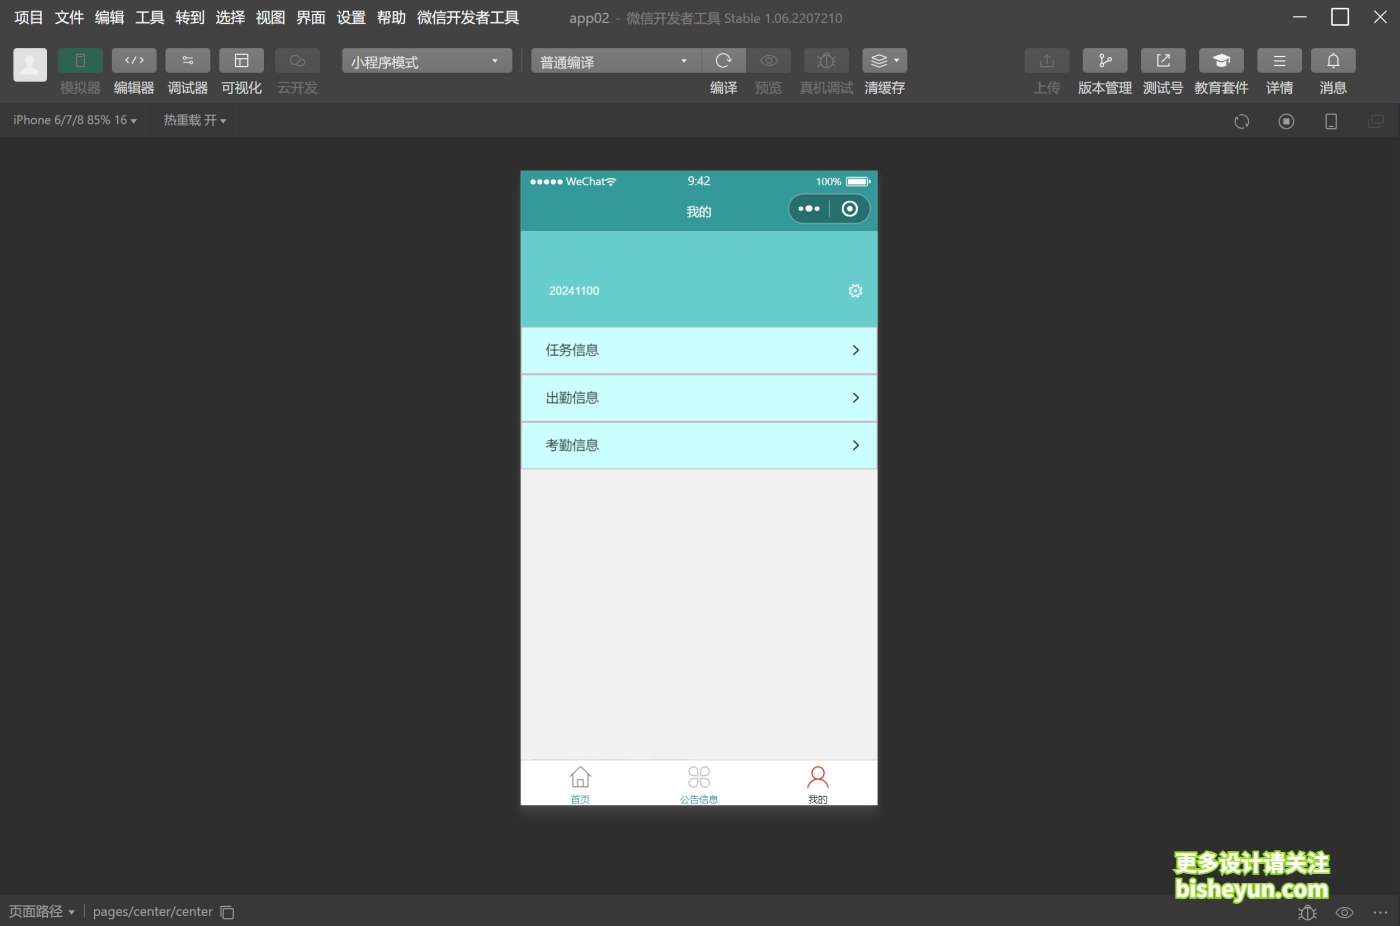Open the messages bell

[1333, 61]
